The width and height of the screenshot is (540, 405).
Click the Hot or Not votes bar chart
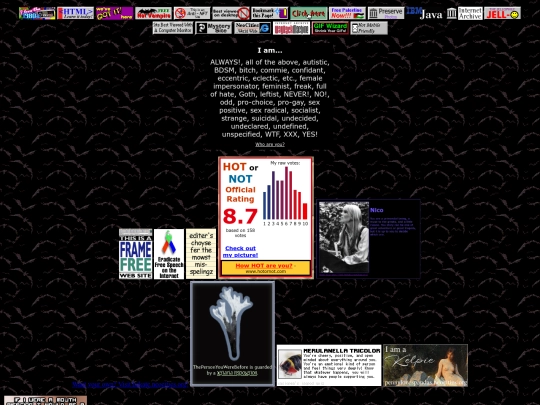coord(285,194)
